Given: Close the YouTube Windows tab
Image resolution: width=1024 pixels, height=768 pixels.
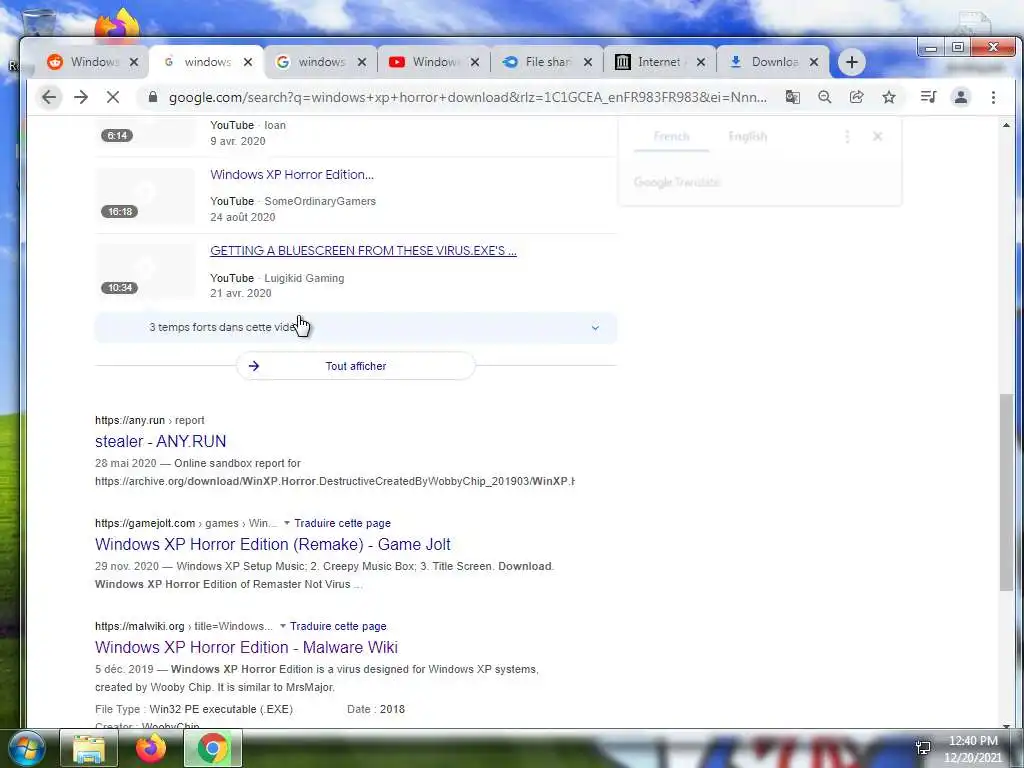Looking at the screenshot, I should pyautogui.click(x=475, y=62).
